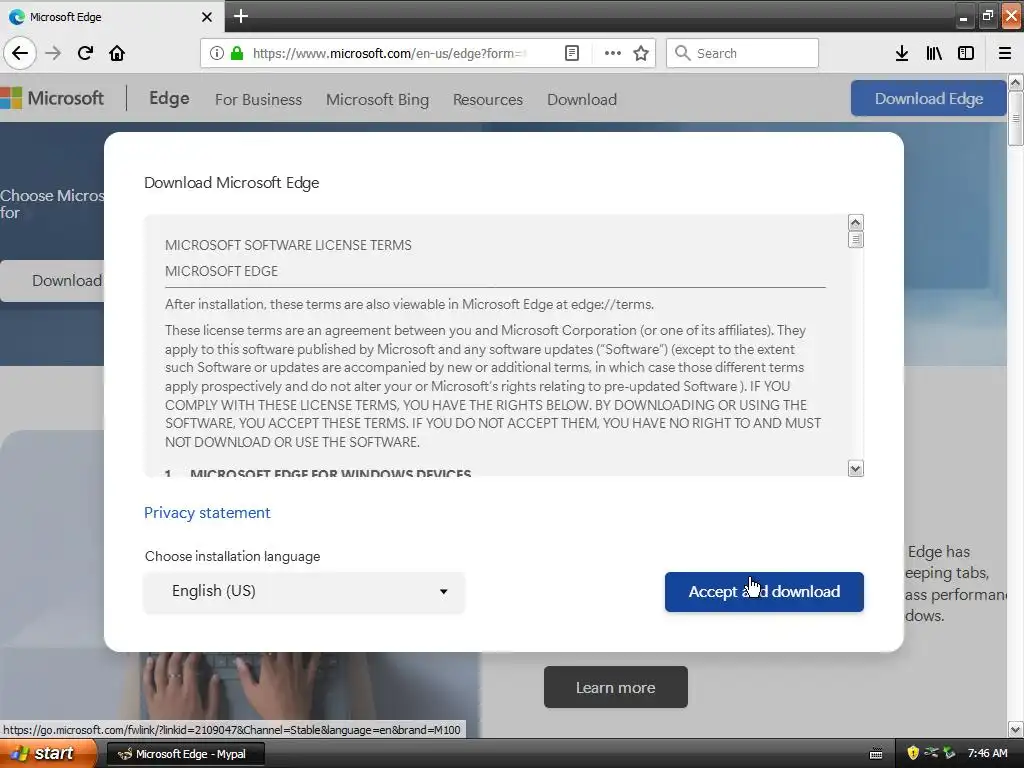Image resolution: width=1024 pixels, height=768 pixels.
Task: Open a new tab with the plus
Action: pyautogui.click(x=240, y=16)
